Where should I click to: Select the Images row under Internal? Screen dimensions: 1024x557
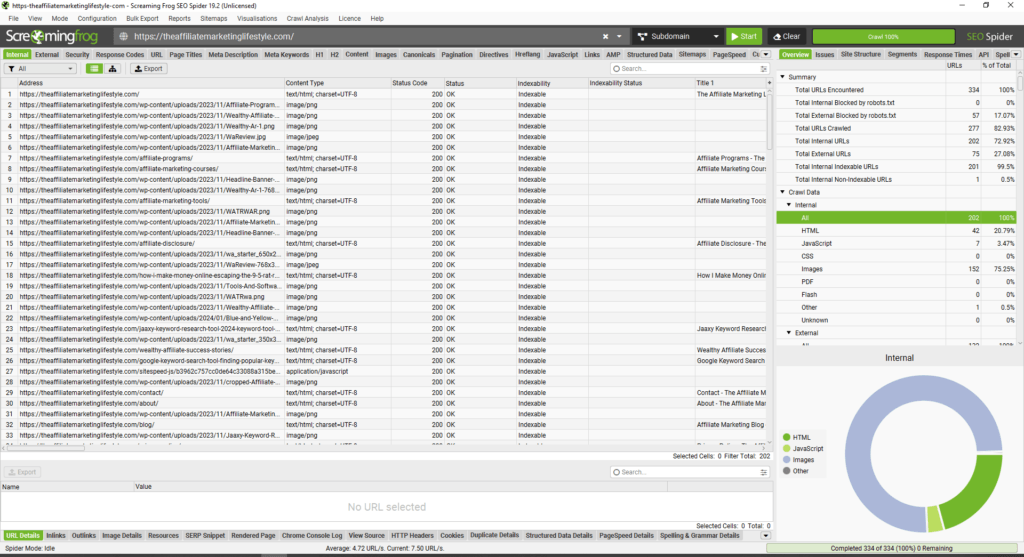pyautogui.click(x=896, y=269)
